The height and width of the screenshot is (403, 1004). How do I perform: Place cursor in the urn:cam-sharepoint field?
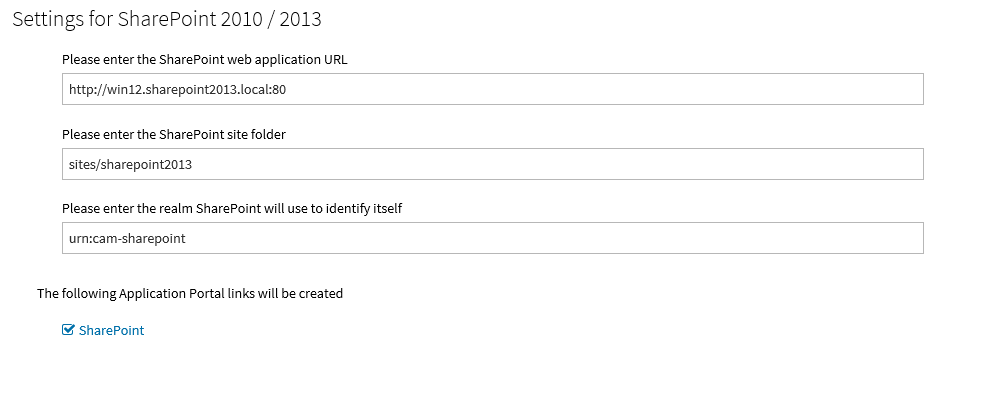tap(492, 238)
